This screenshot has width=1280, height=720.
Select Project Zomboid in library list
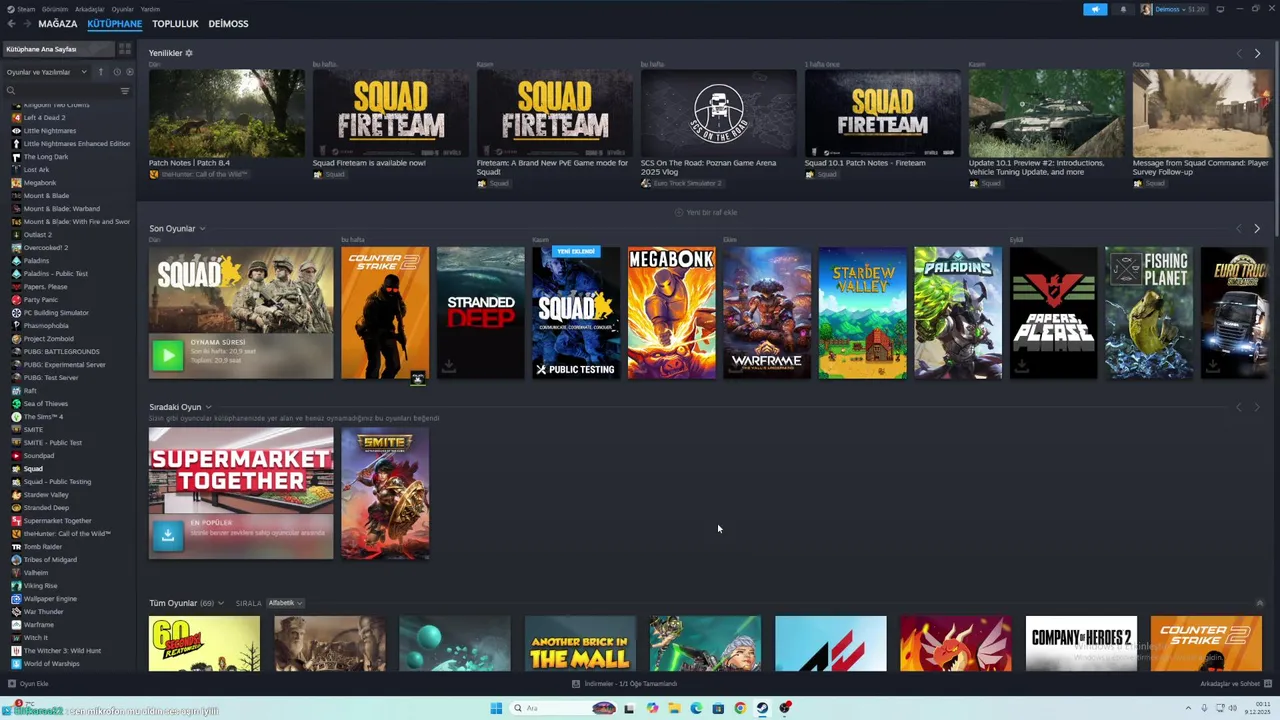coord(49,339)
